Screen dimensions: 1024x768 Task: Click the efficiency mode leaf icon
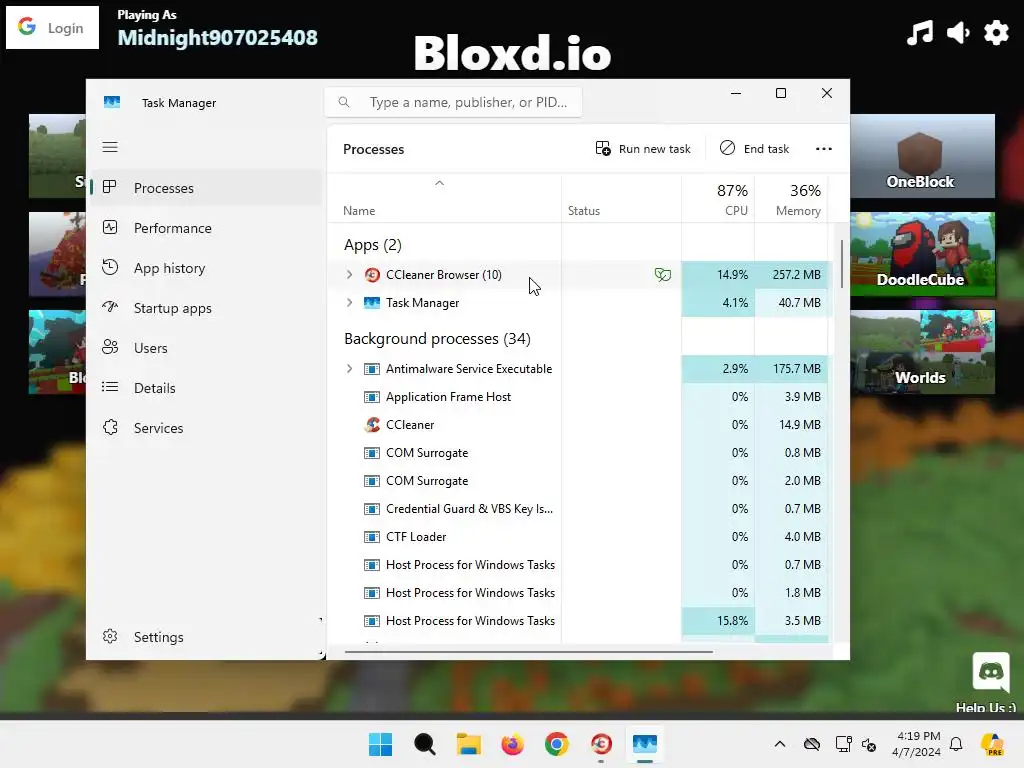(662, 275)
